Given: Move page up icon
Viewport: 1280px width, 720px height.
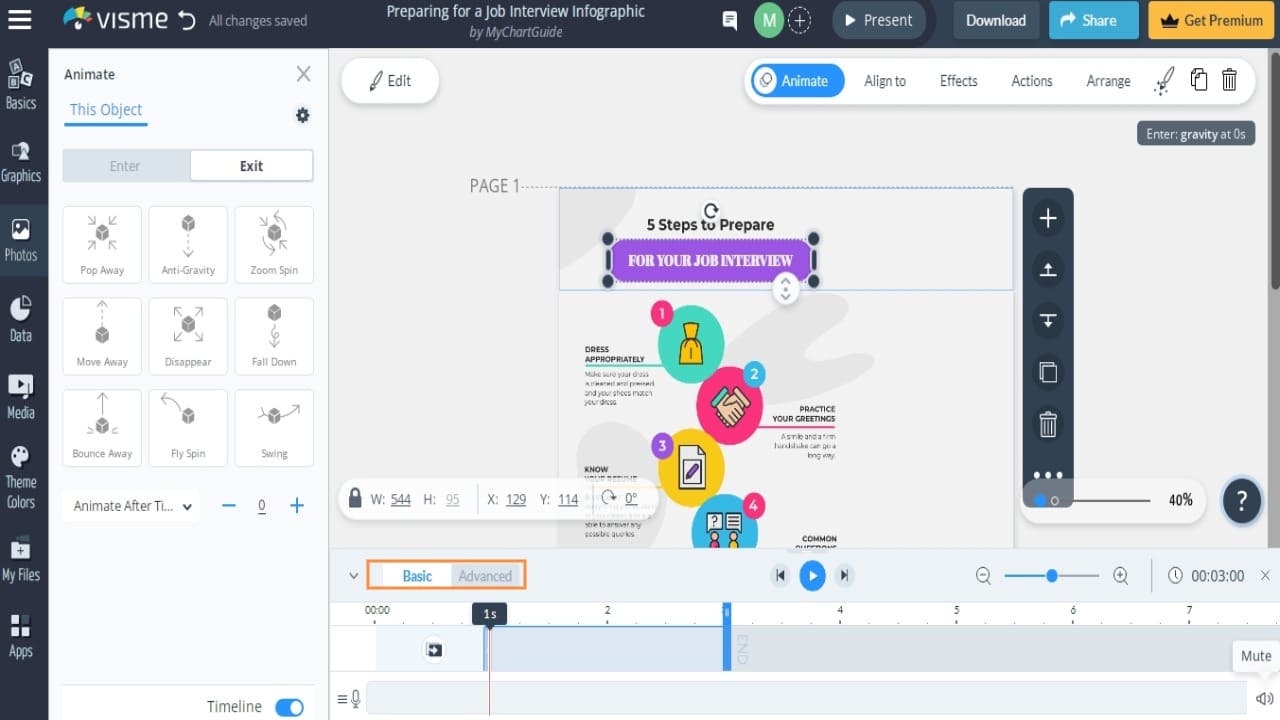Looking at the screenshot, I should pyautogui.click(x=1048, y=269).
